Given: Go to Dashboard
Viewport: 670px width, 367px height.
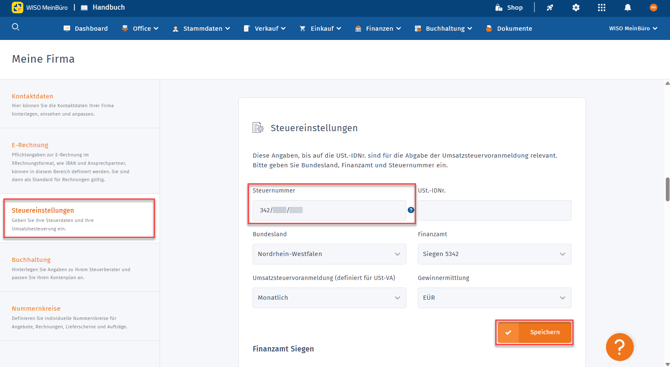Looking at the screenshot, I should [x=85, y=29].
